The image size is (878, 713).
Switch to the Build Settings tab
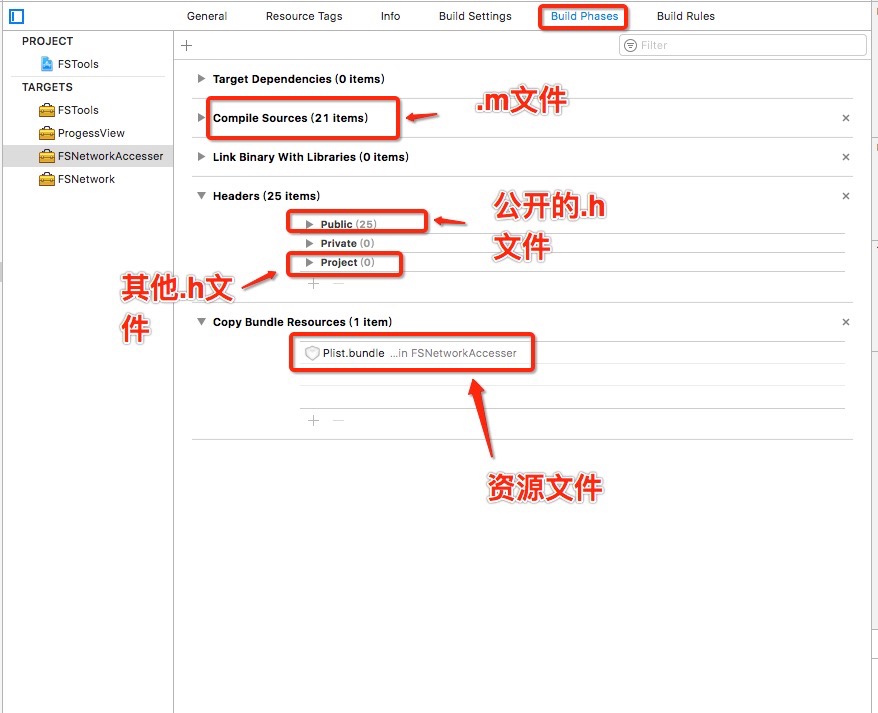click(475, 16)
